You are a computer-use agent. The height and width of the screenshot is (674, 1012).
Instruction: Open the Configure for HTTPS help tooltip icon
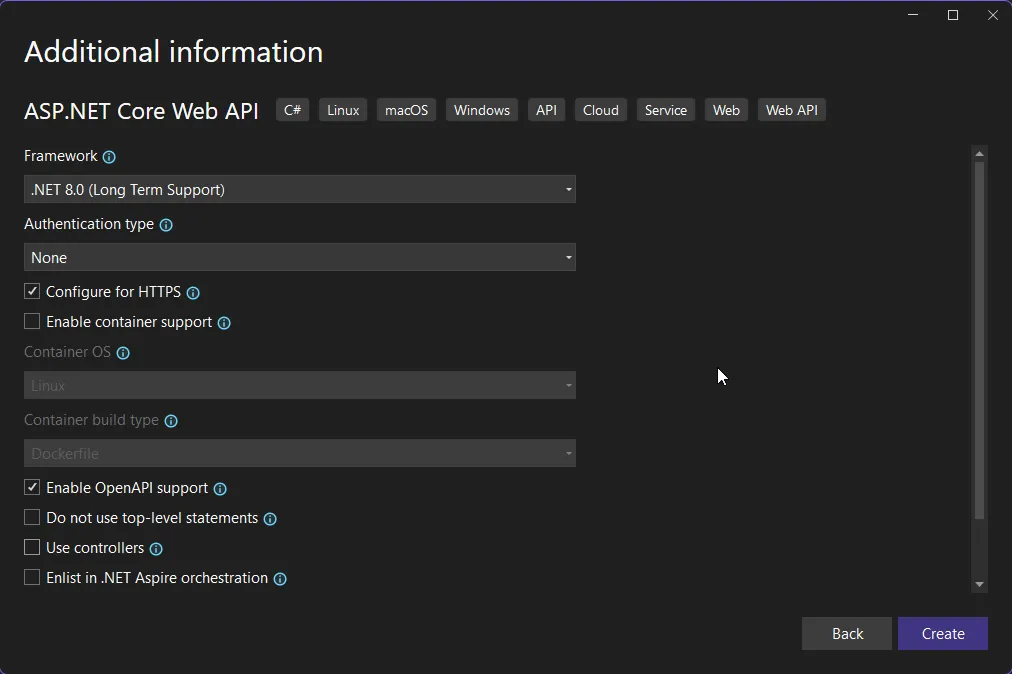(193, 292)
